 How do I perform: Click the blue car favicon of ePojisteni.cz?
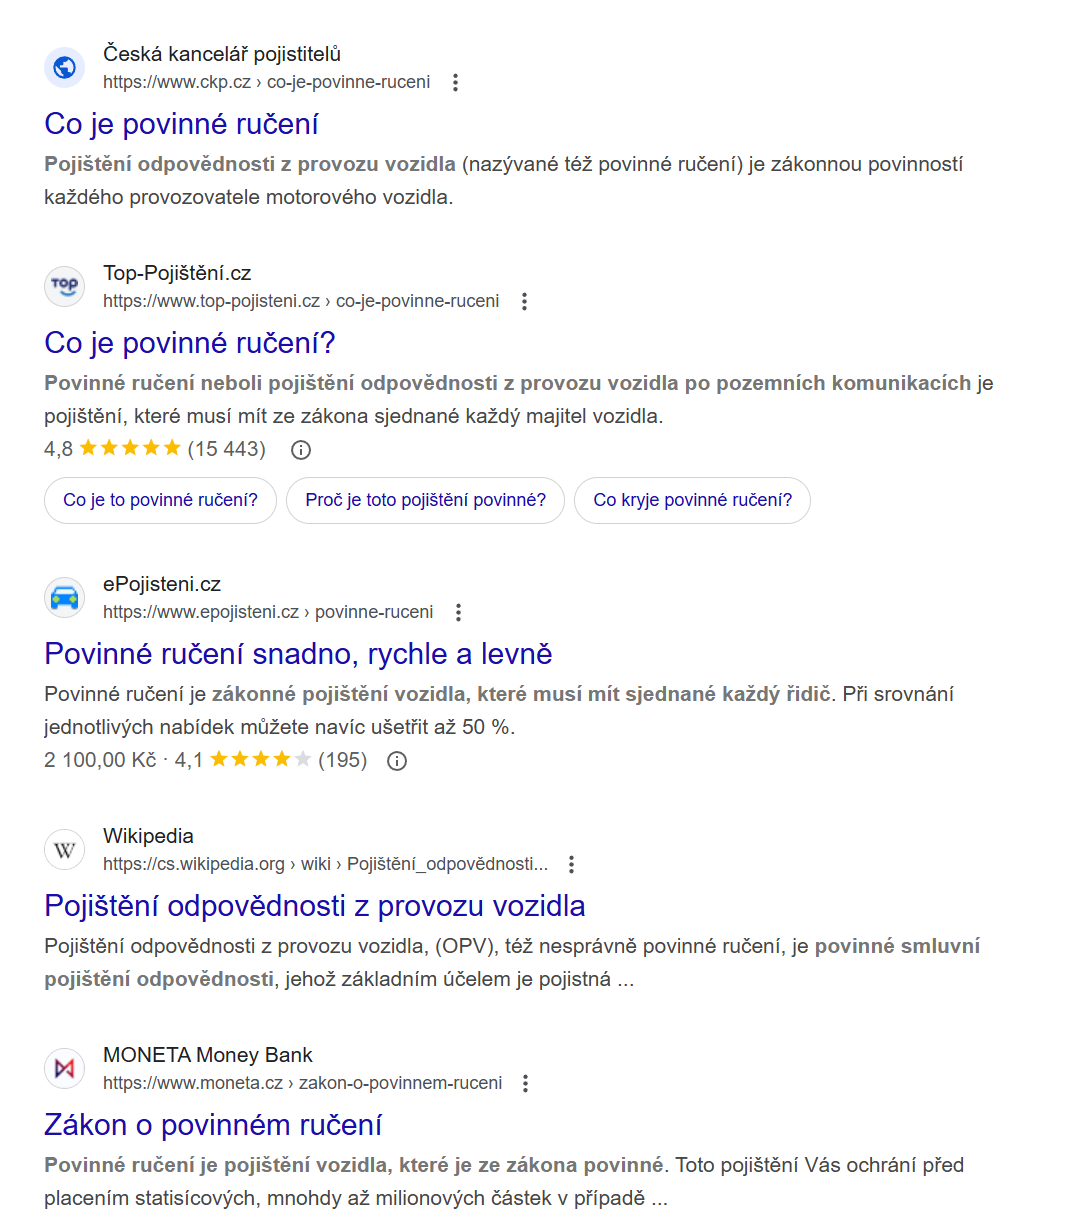(x=64, y=597)
